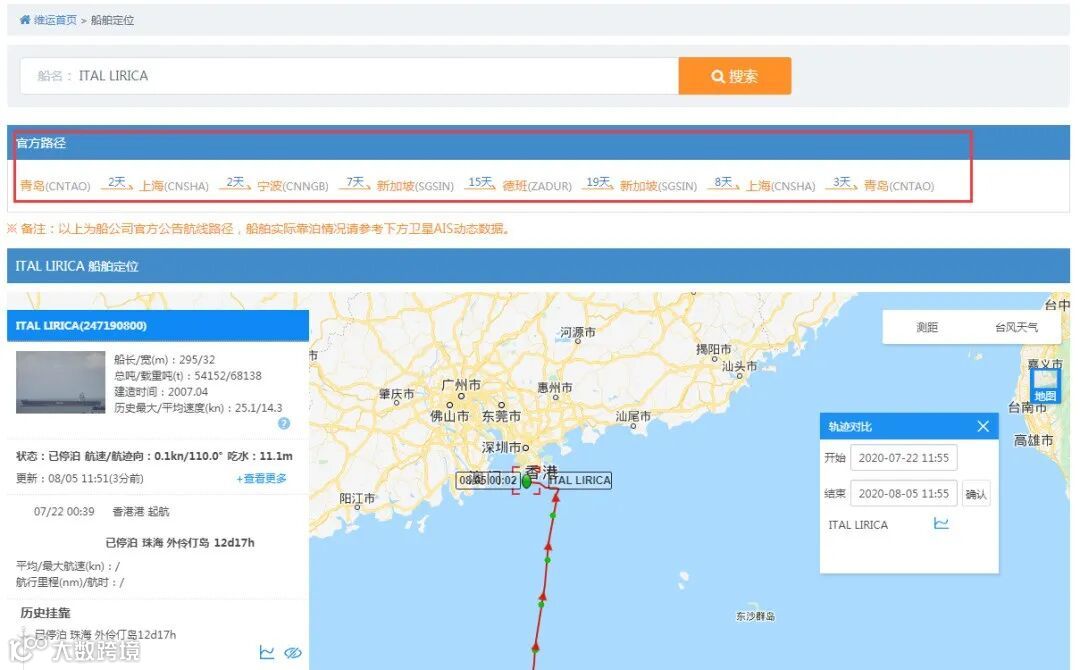Click the 08/05 00:02 track time label
The height and width of the screenshot is (670, 1080).
point(488,480)
